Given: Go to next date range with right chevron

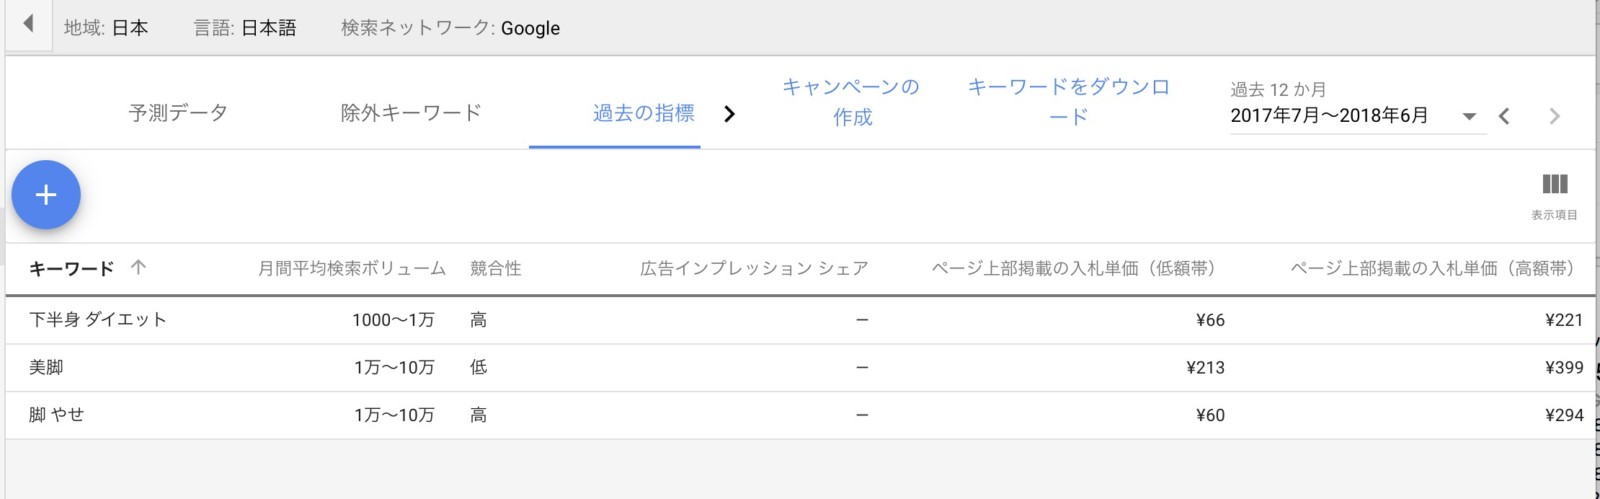Looking at the screenshot, I should (1554, 116).
